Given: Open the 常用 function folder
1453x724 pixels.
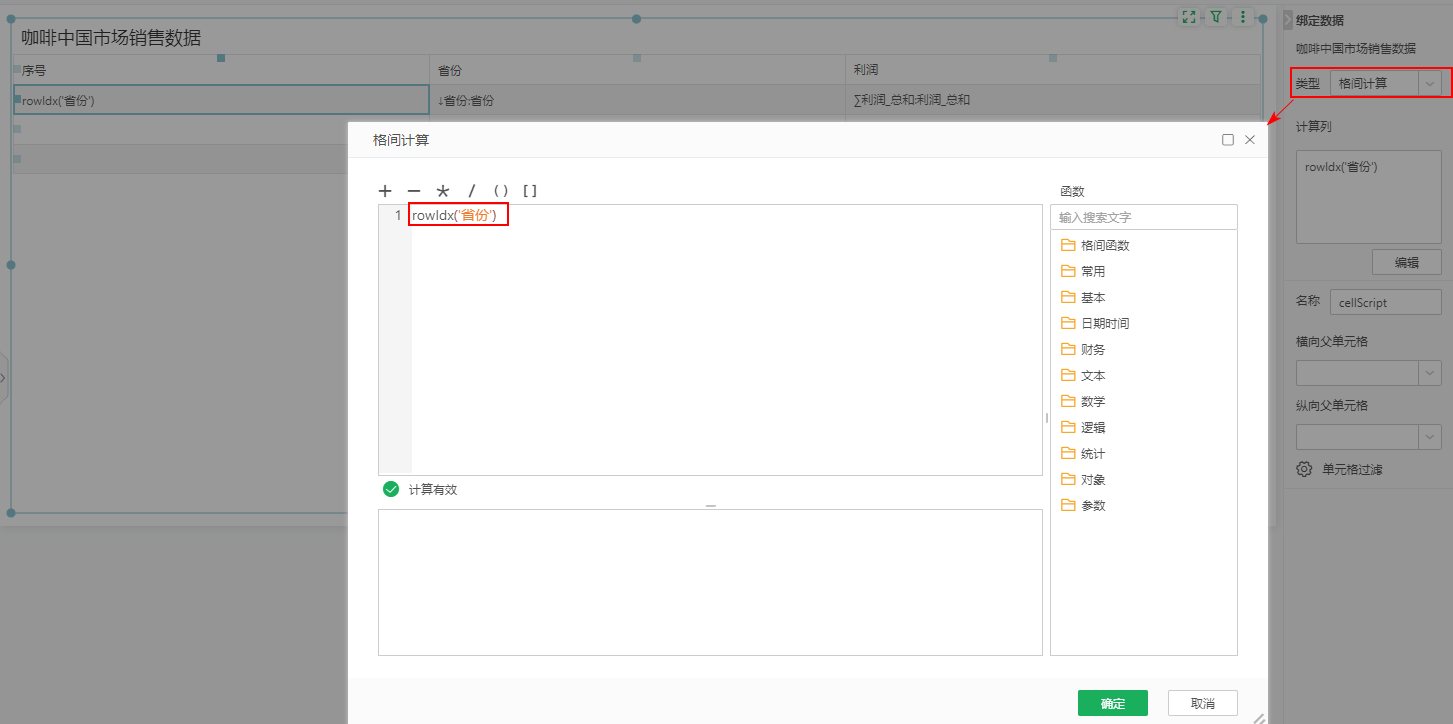Looking at the screenshot, I should click(x=1083, y=271).
